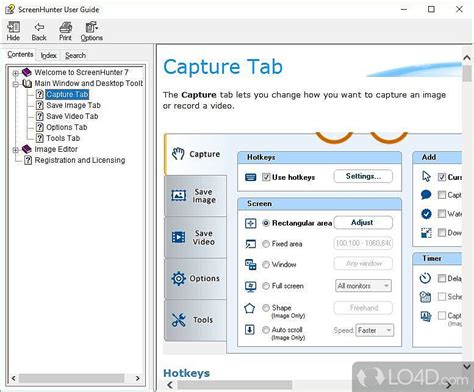Screen dimensions: 474x392
Task: Select the Window radio button
Action: pos(266,265)
